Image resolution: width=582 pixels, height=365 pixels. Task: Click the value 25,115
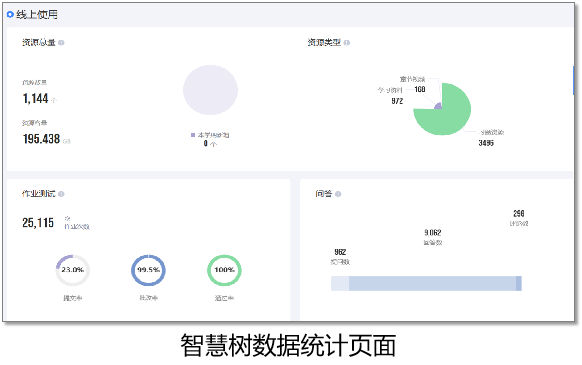coord(38,223)
